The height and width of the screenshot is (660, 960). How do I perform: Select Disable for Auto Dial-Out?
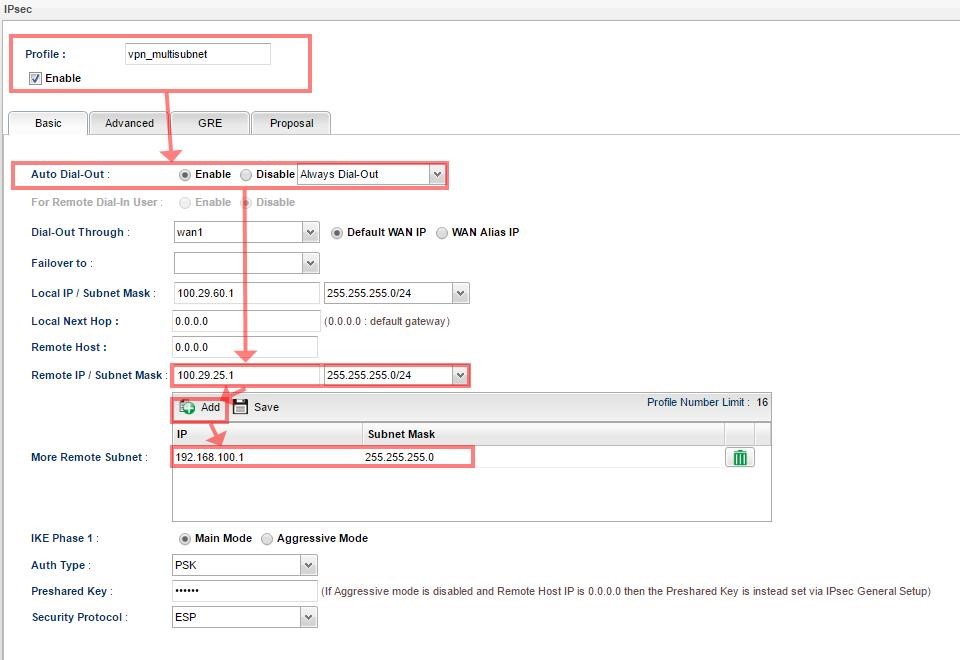(246, 174)
